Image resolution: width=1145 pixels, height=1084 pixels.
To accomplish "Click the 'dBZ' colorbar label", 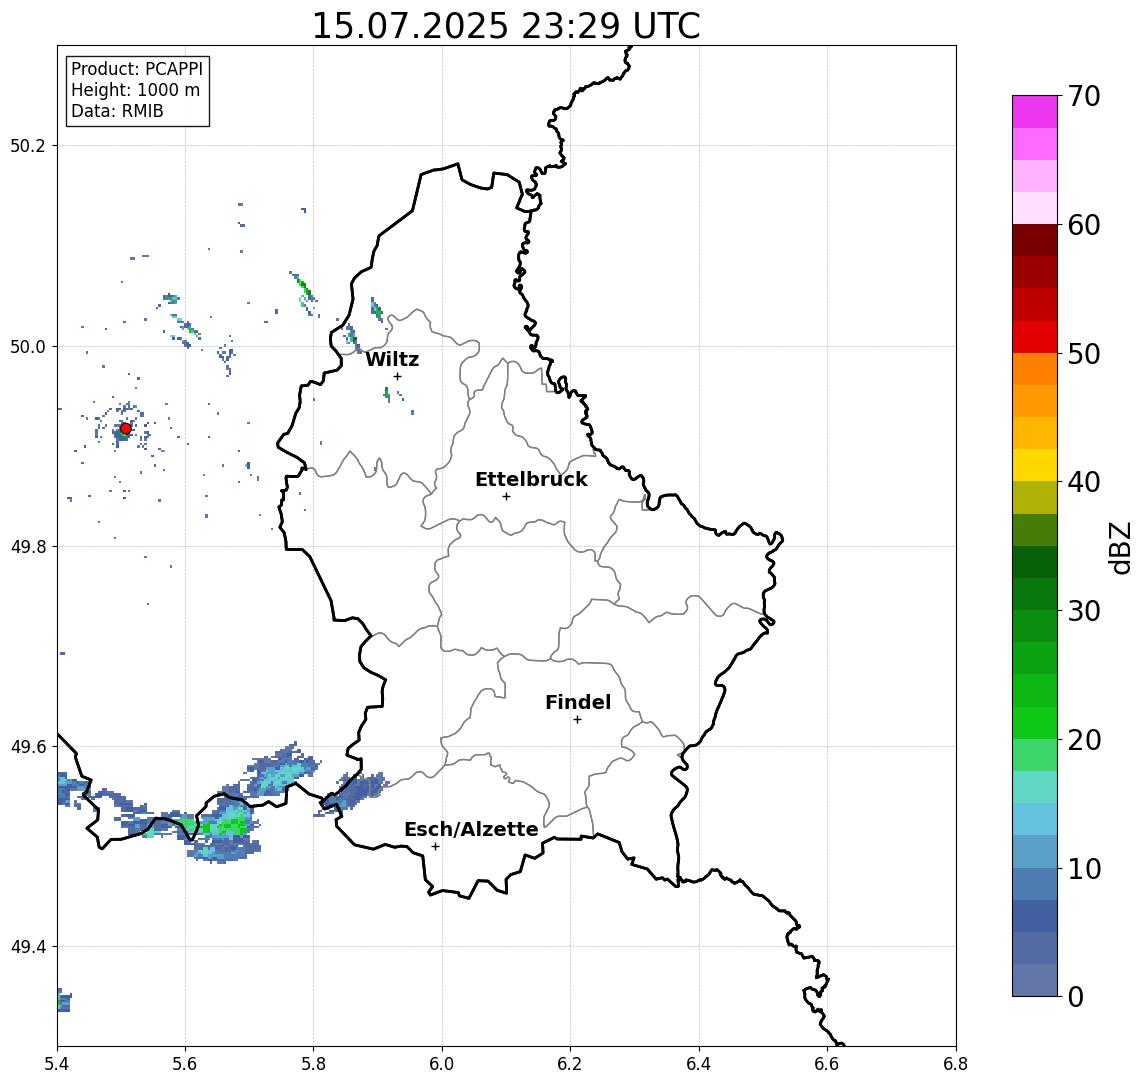I will [x=1119, y=548].
